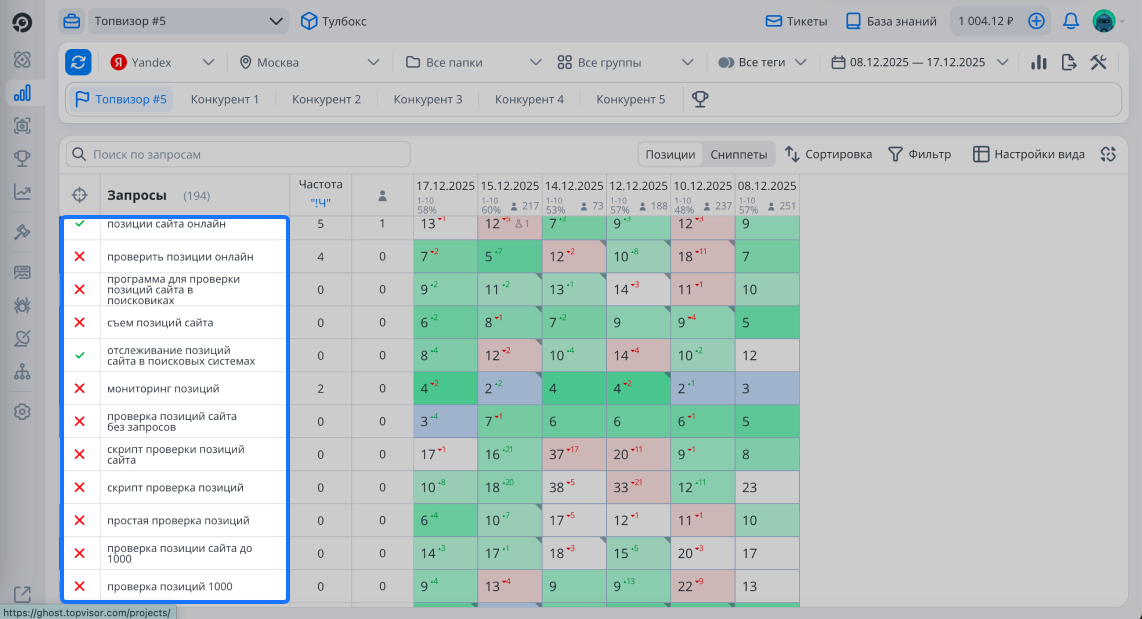Click the 17.12.2025 date column header

pos(445,186)
